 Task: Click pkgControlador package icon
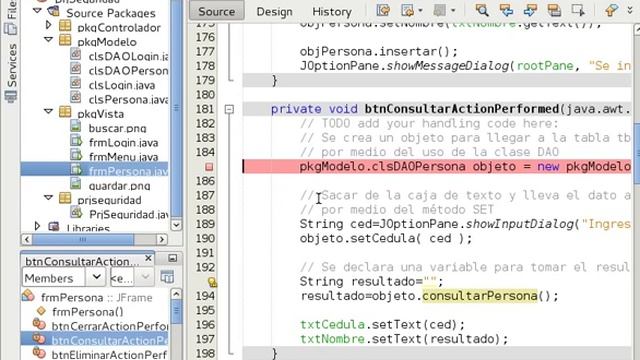65,26
